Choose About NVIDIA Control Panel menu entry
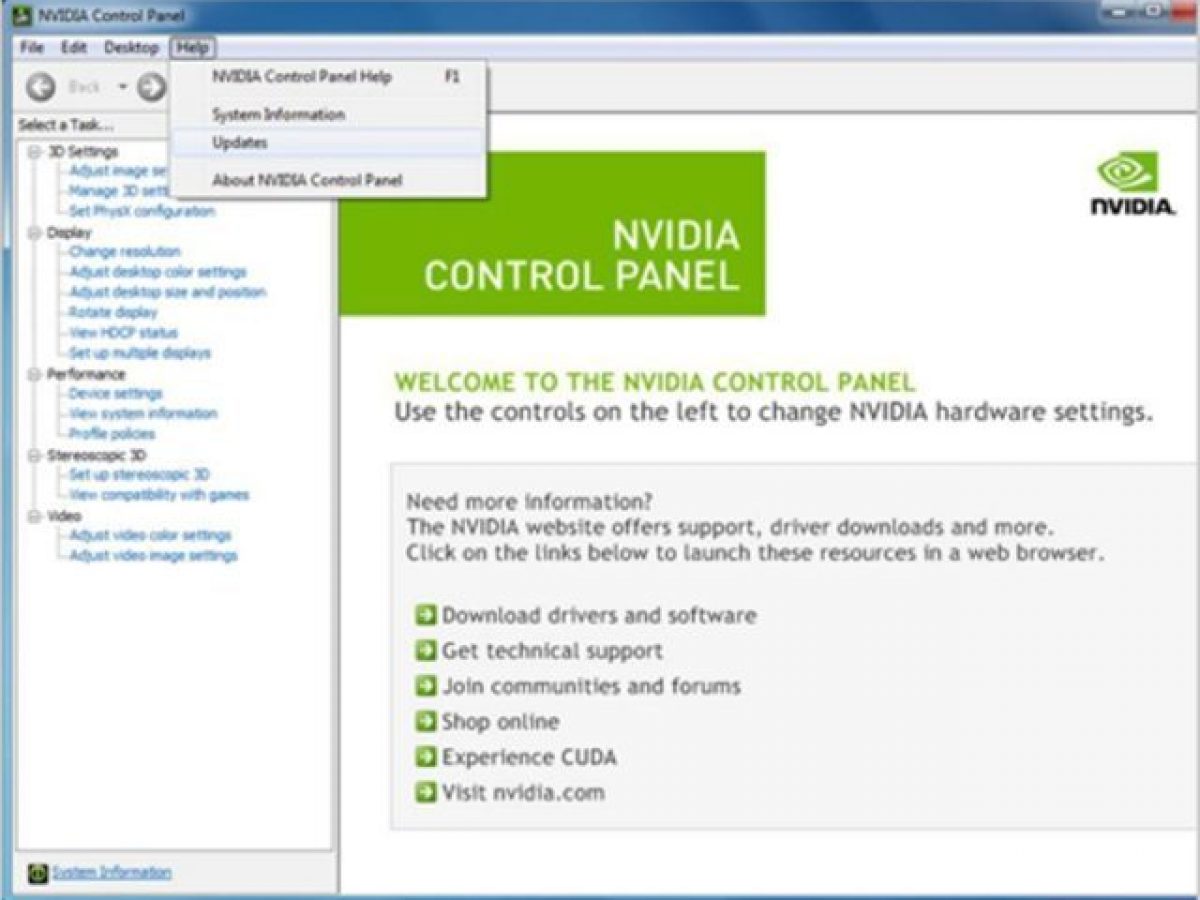Viewport: 1200px width, 900px height. pyautogui.click(x=307, y=181)
